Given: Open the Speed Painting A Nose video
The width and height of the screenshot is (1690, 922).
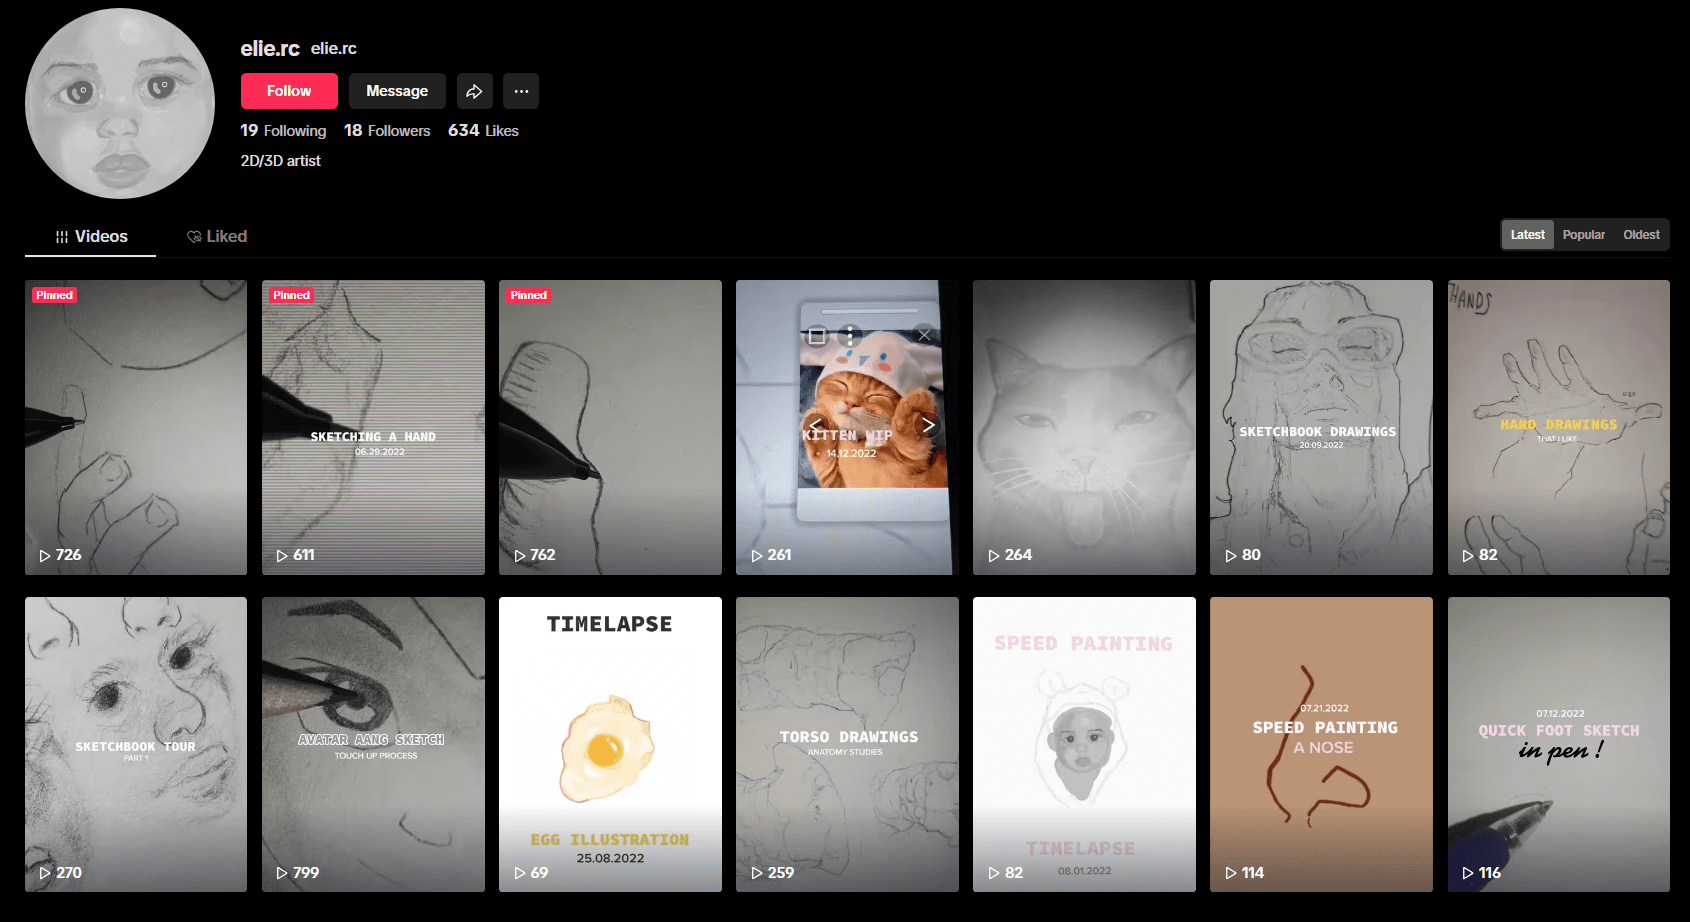Looking at the screenshot, I should point(1321,744).
